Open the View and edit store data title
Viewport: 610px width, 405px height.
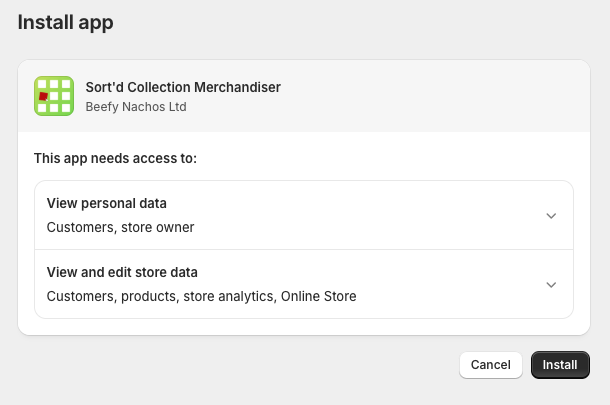pyautogui.click(x=122, y=272)
